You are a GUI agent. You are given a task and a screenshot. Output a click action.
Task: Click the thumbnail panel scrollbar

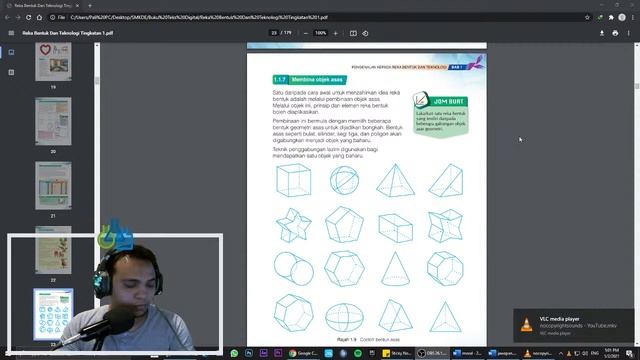97,80
